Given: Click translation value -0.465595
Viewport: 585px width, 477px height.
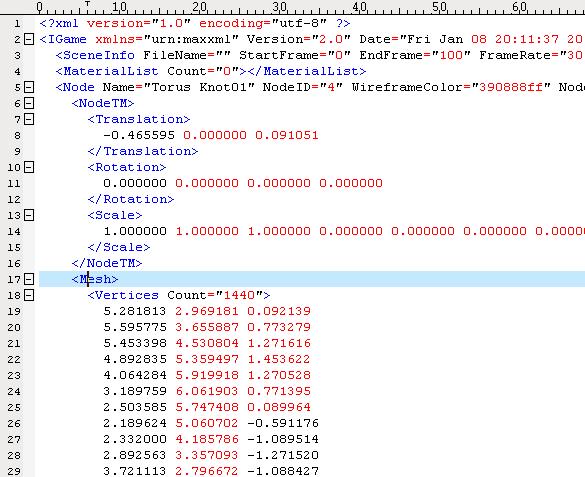Looking at the screenshot, I should [x=139, y=135].
